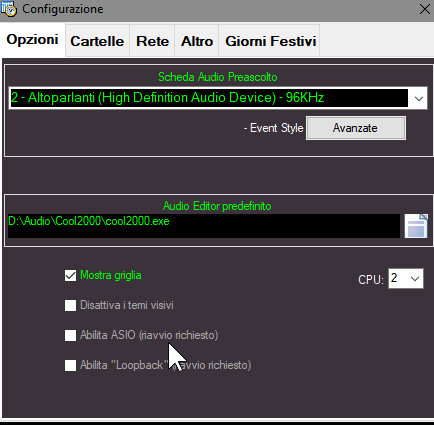Switch to the Cartelle tab
The image size is (434, 425).
(97, 41)
